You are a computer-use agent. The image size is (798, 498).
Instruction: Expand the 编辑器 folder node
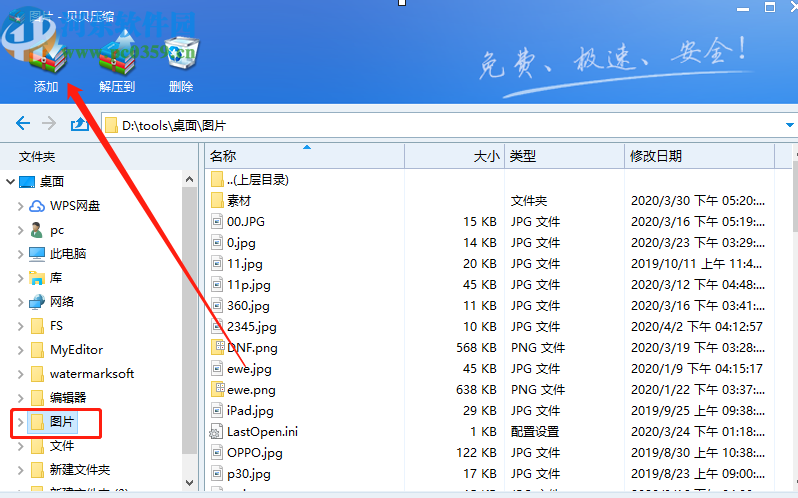20,398
